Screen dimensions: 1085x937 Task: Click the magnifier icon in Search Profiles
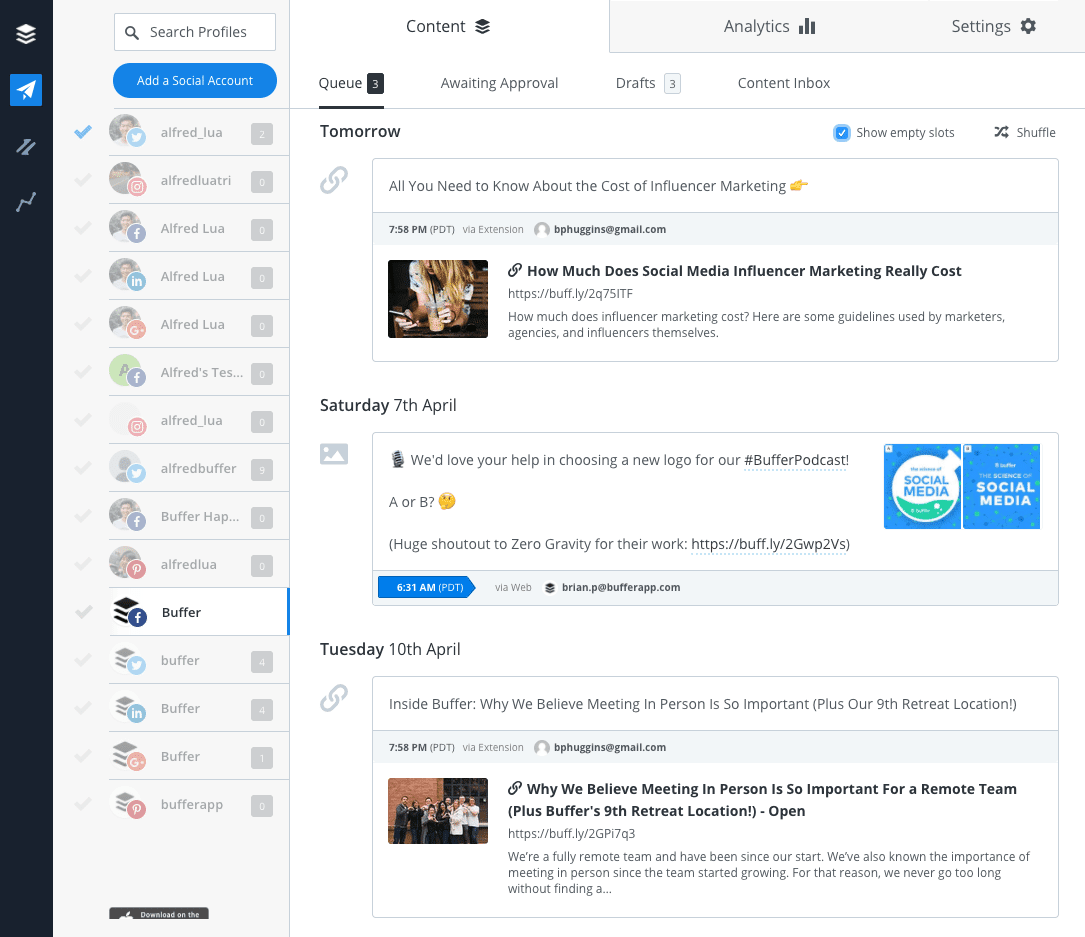[x=132, y=32]
